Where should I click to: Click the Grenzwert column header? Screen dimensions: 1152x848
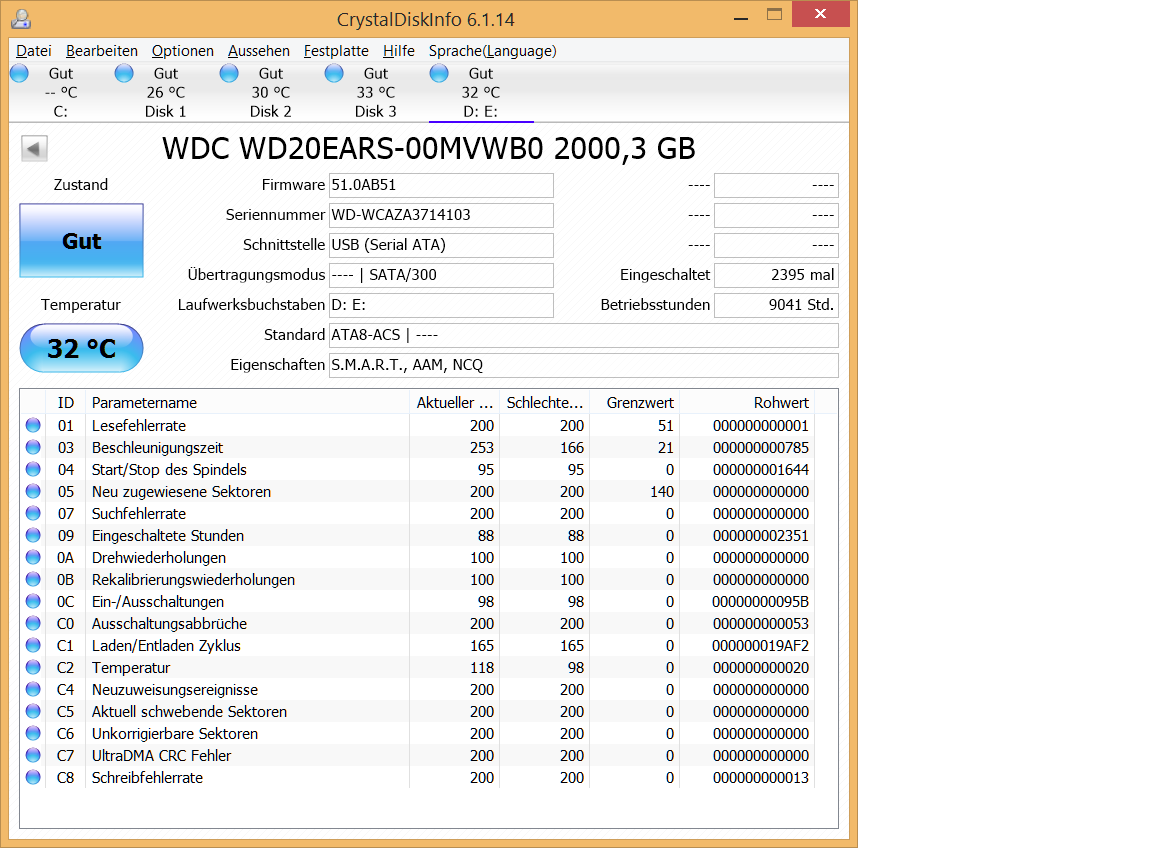pyautogui.click(x=635, y=403)
